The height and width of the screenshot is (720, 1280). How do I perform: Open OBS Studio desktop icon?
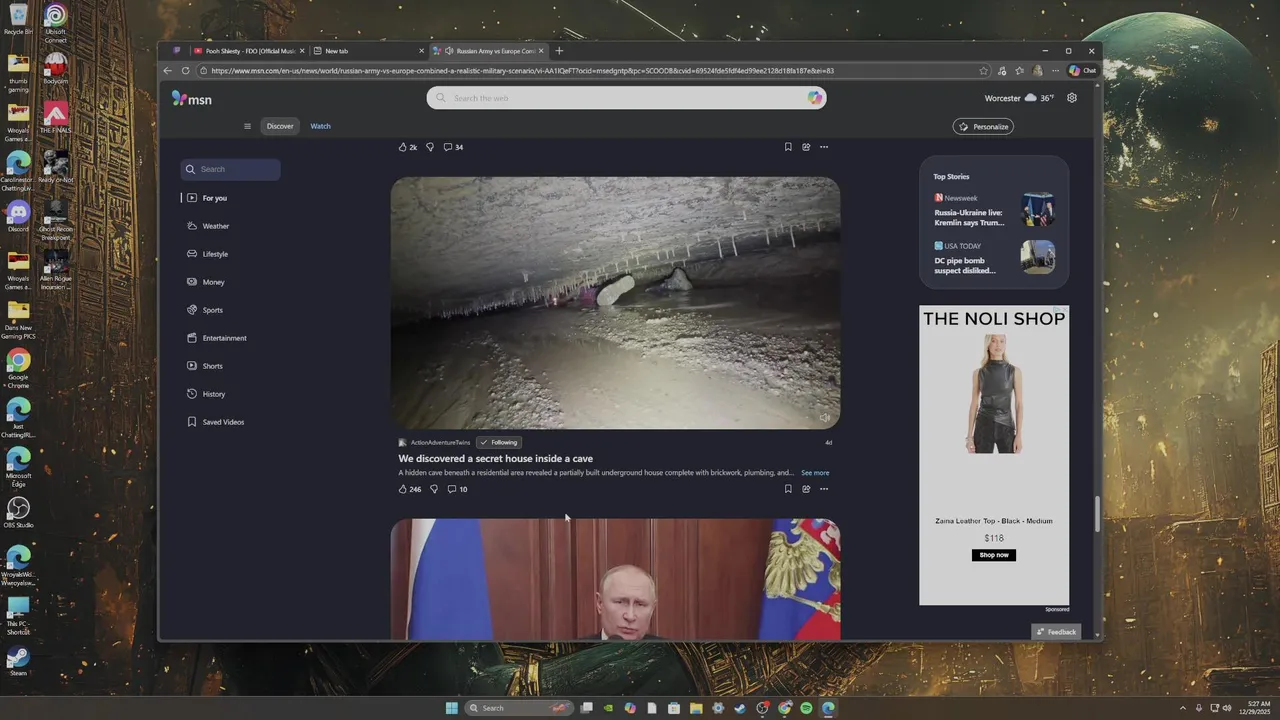click(x=18, y=513)
